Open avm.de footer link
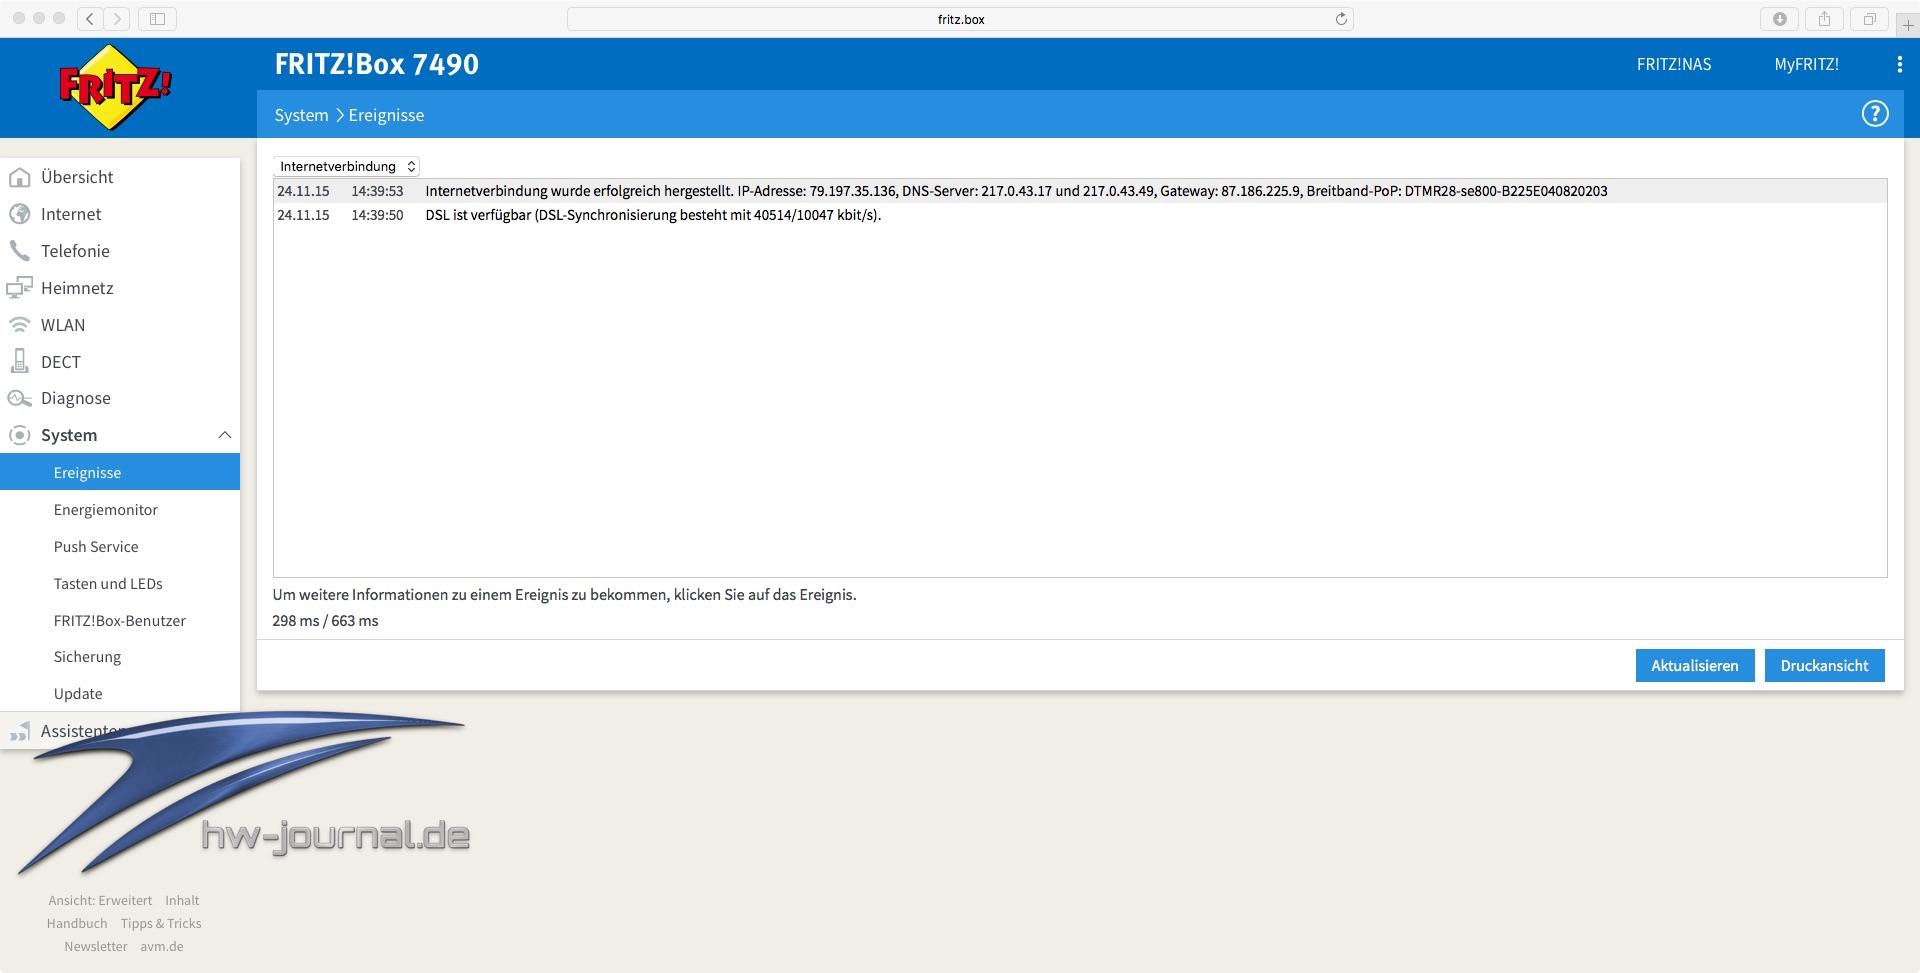Viewport: 1920px width, 973px height. 162,947
